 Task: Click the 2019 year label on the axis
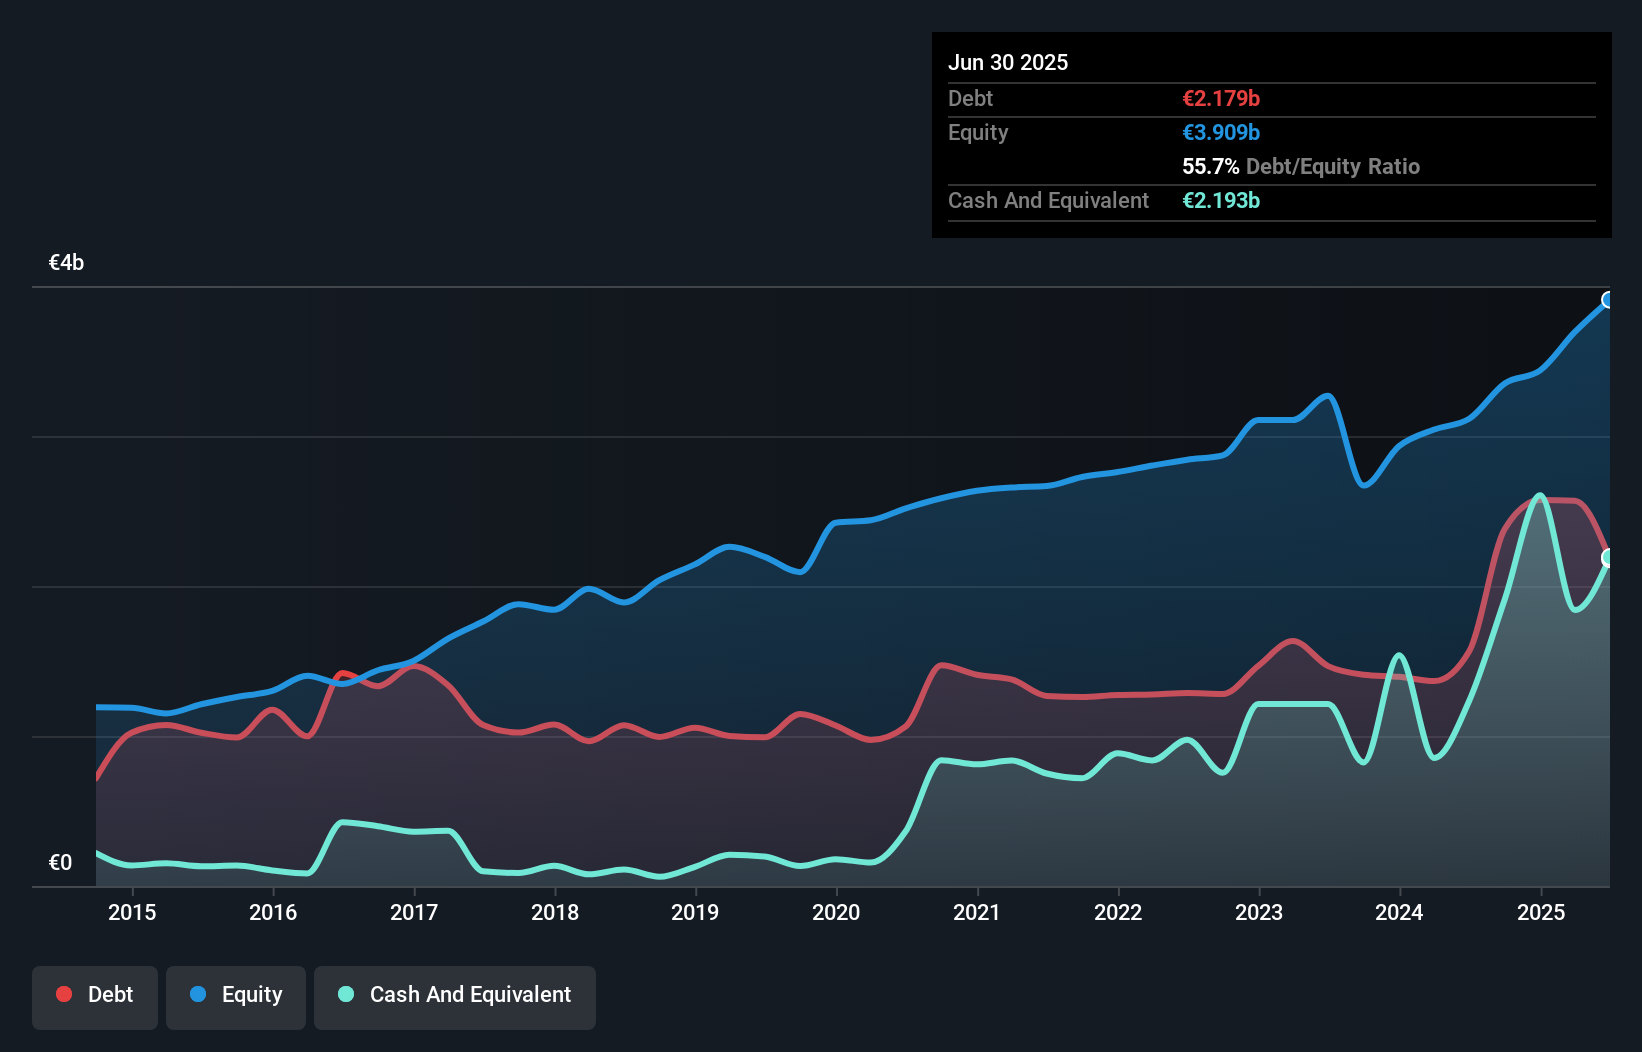(x=695, y=912)
